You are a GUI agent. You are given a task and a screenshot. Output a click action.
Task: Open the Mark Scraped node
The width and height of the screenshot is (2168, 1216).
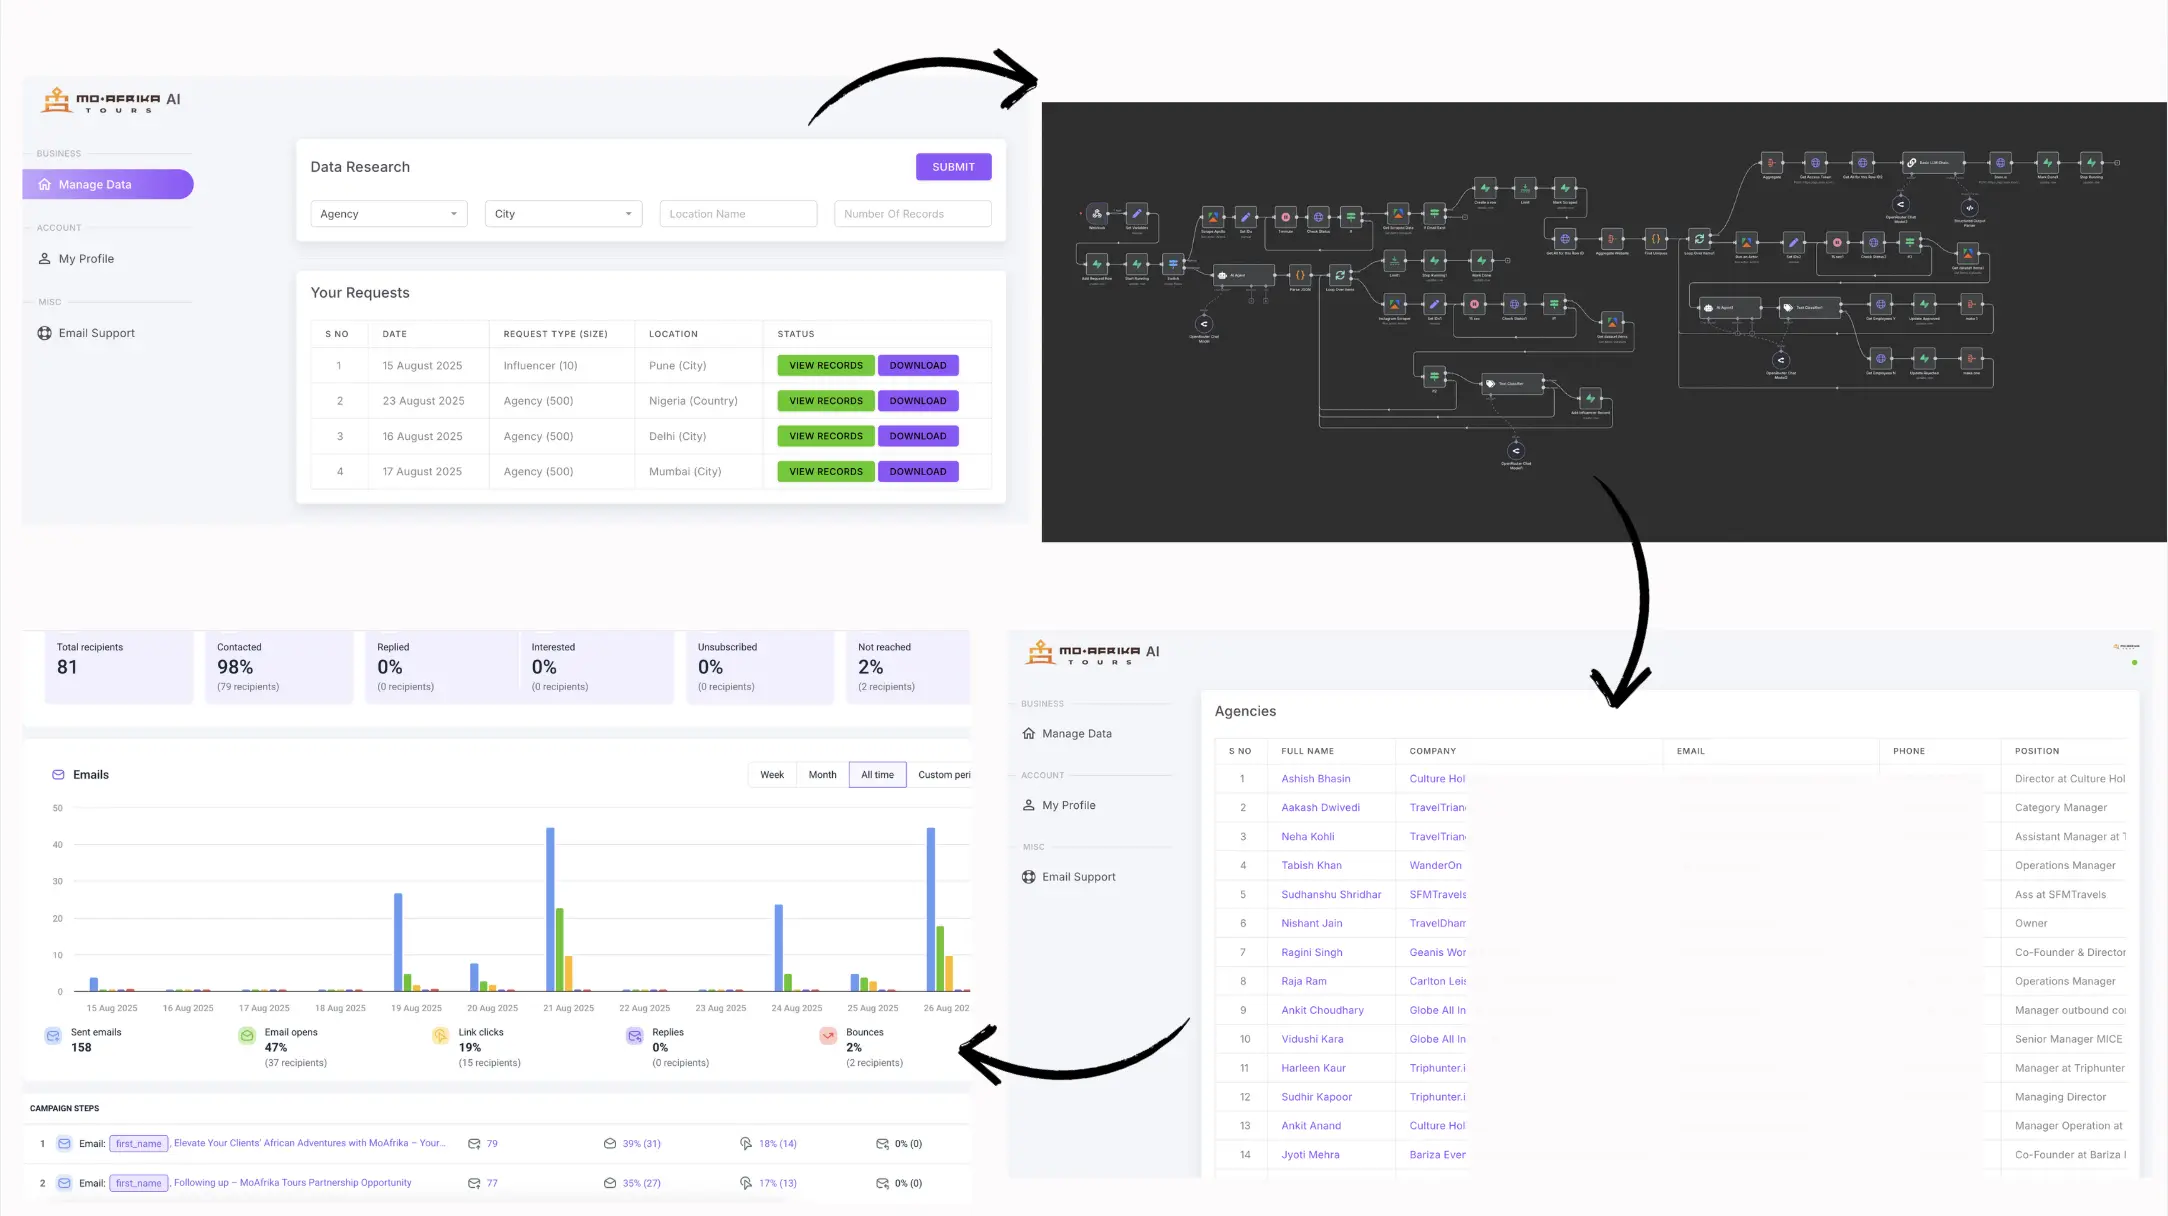pos(1565,188)
